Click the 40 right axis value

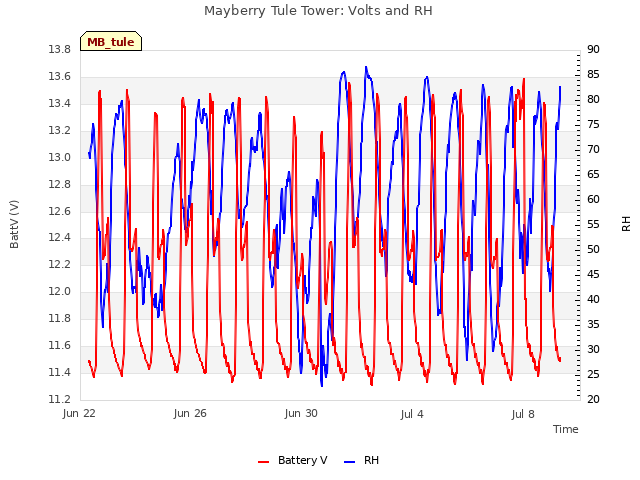tap(593, 299)
